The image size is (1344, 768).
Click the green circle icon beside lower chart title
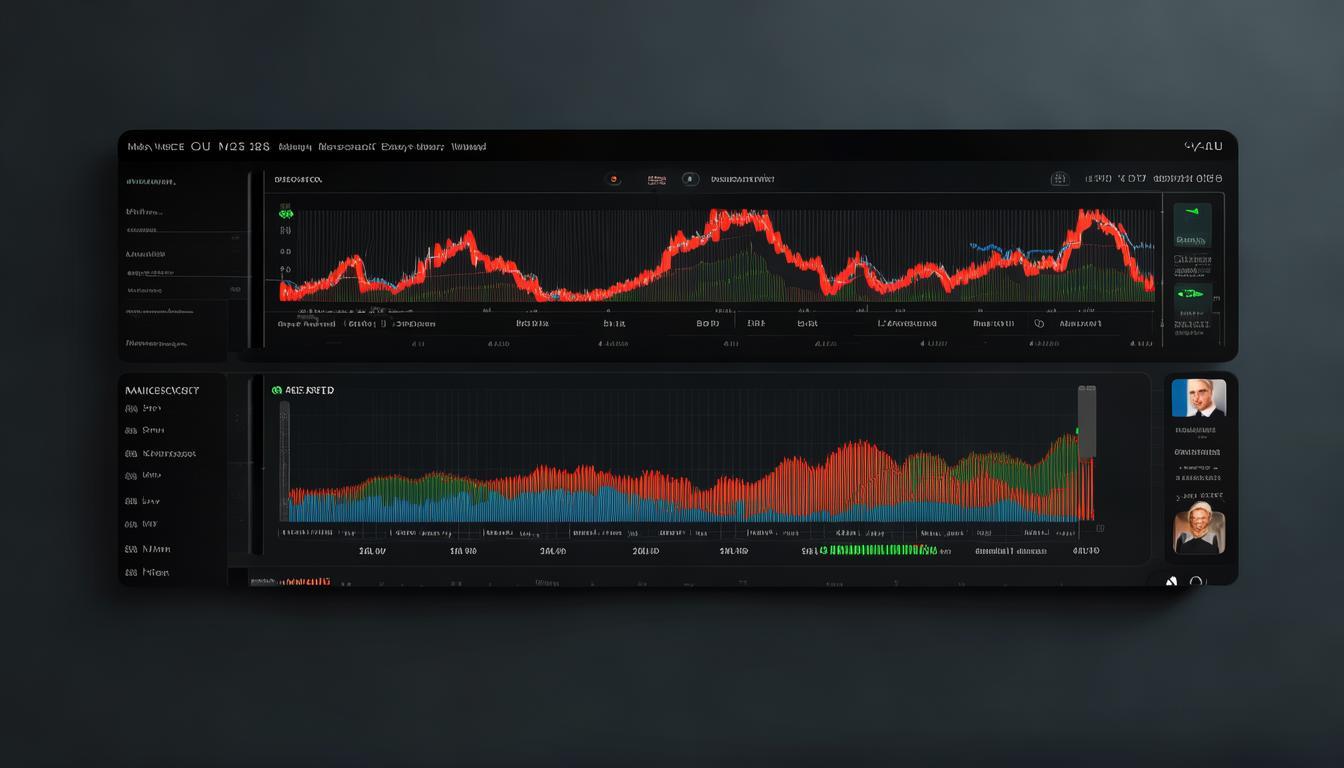(277, 390)
